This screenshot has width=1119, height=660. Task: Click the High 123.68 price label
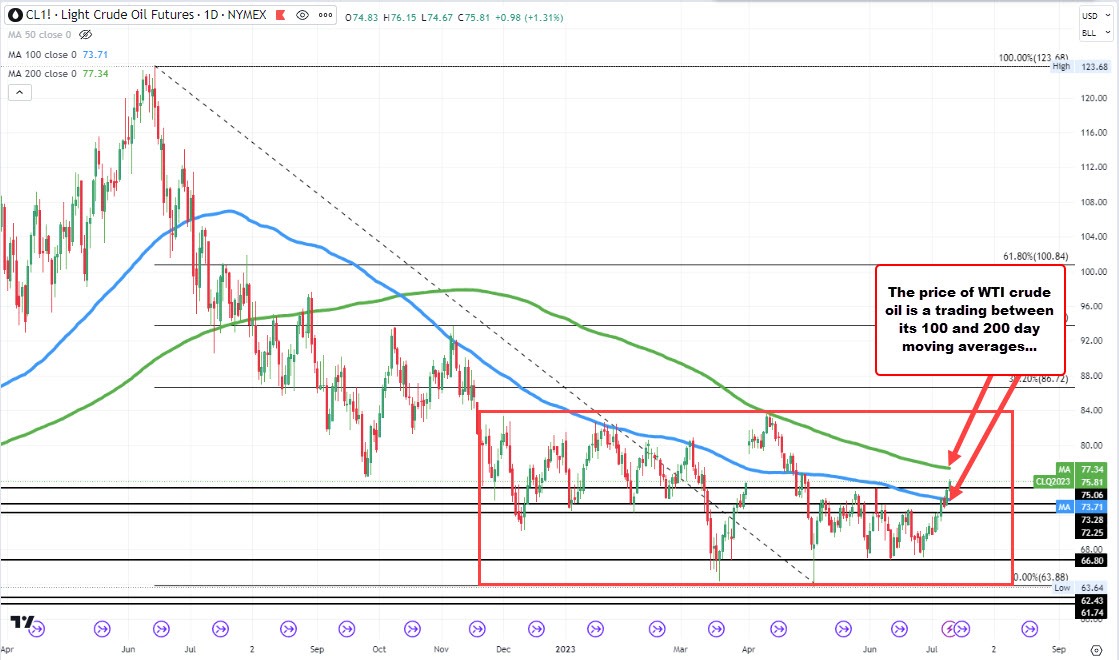(x=1080, y=66)
